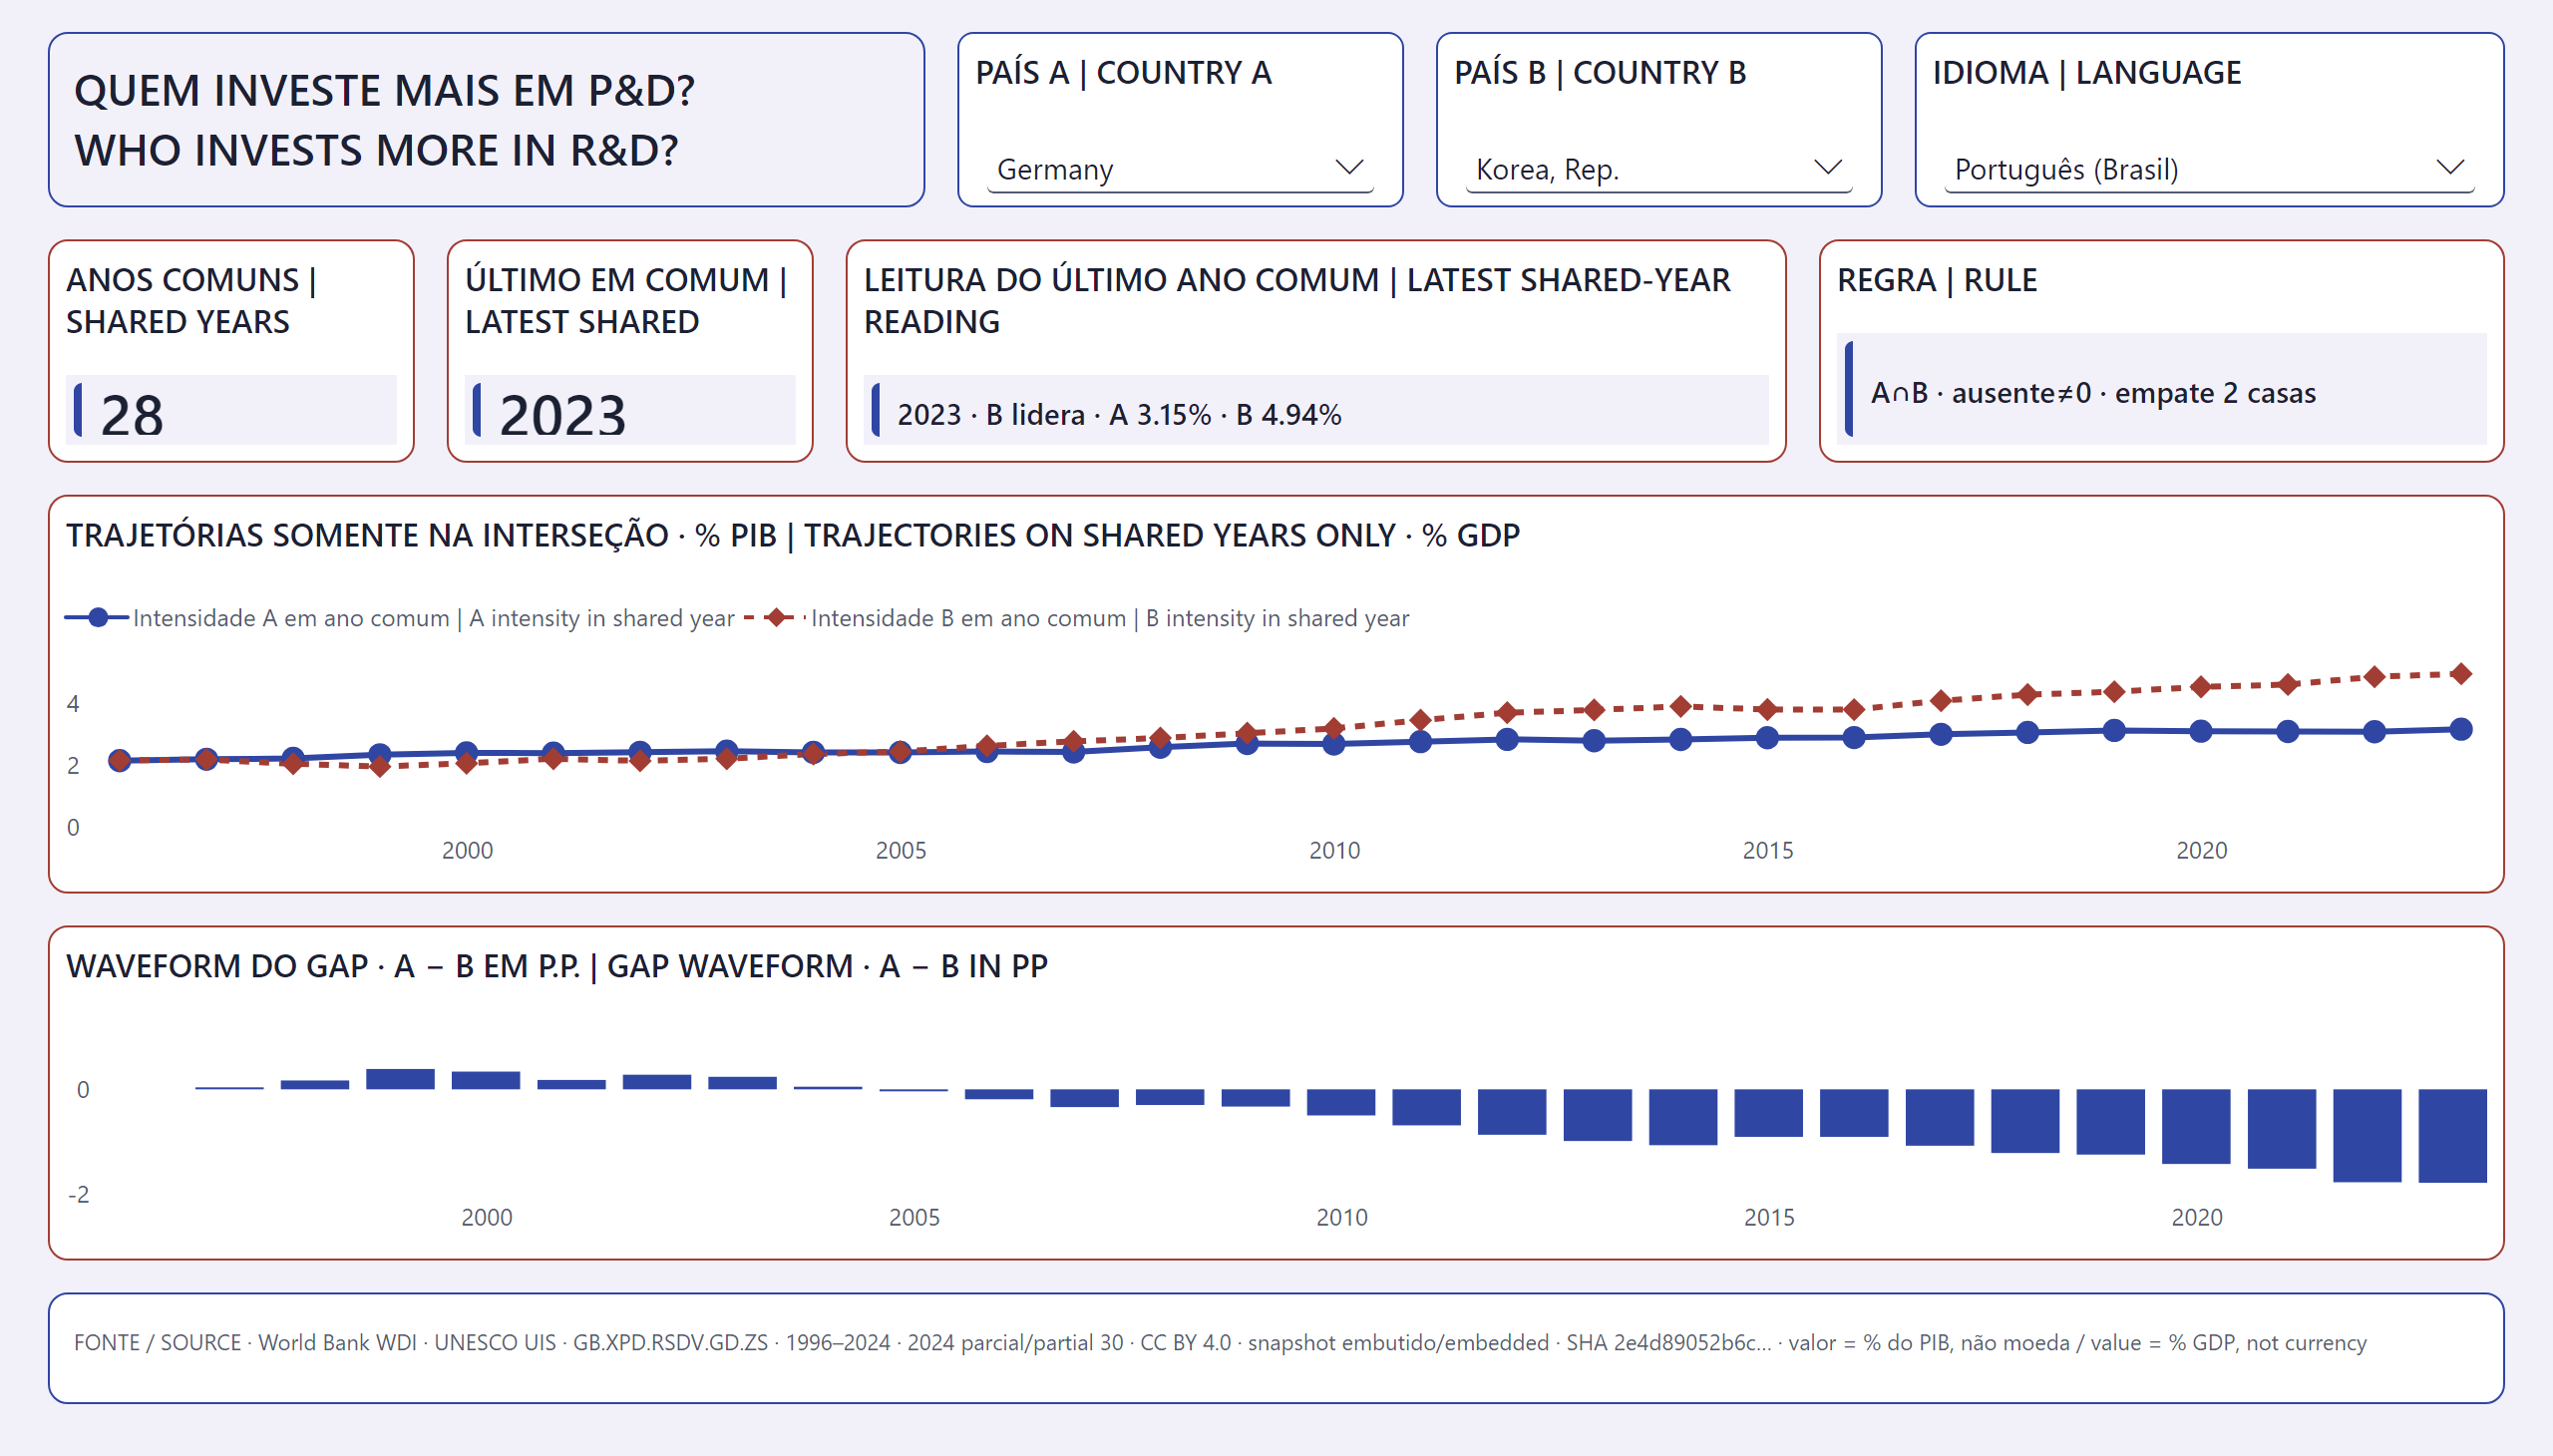Click the Korea, Rep. selection field
The image size is (2553, 1456).
click(1658, 169)
